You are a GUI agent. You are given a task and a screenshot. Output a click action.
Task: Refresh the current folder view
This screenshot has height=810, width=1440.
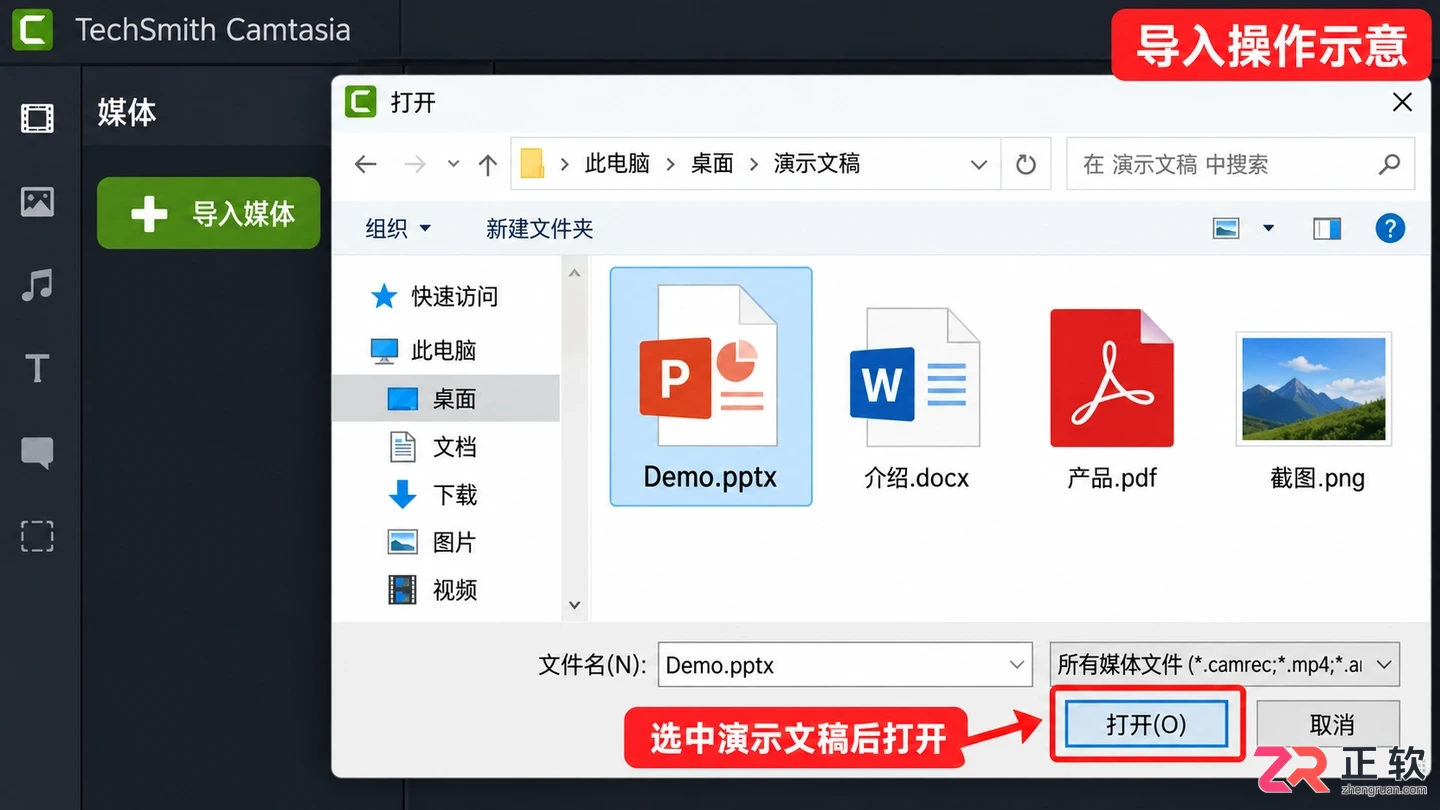[1026, 164]
